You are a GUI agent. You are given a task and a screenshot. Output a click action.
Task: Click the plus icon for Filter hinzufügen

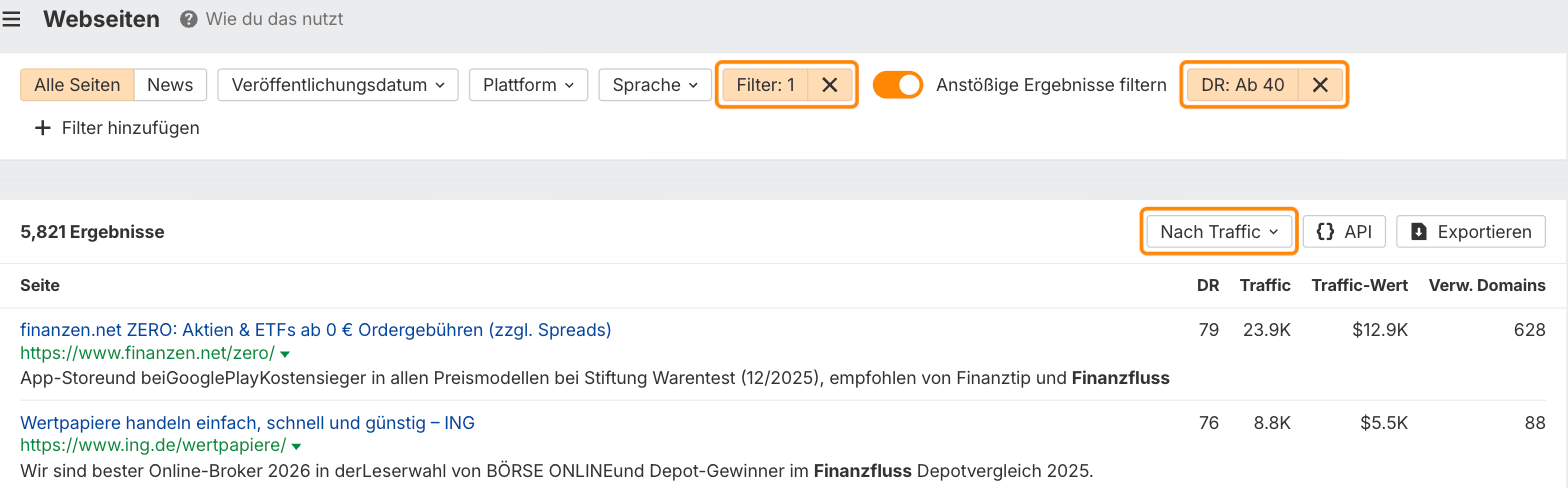tap(42, 128)
